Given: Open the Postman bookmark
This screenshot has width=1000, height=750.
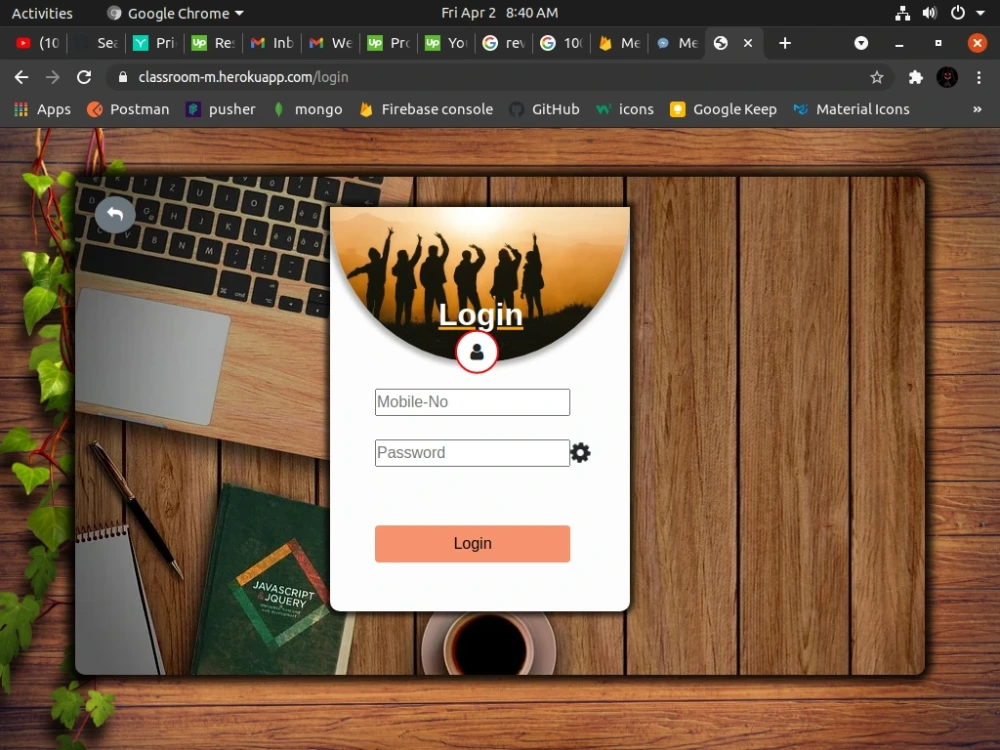Looking at the screenshot, I should pos(128,110).
